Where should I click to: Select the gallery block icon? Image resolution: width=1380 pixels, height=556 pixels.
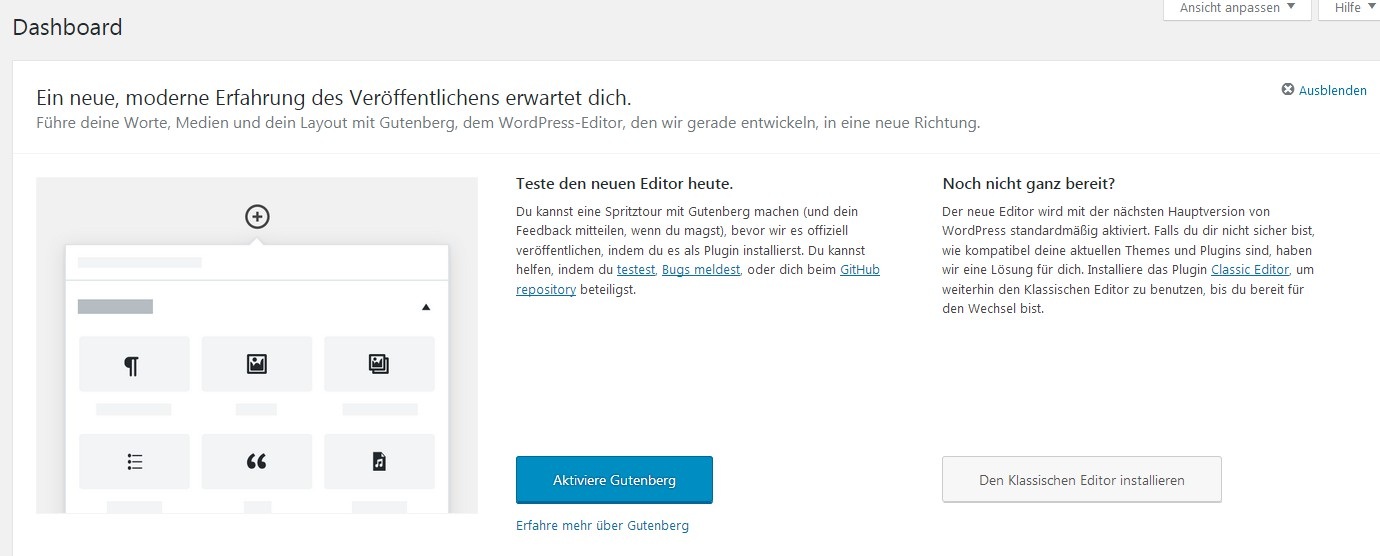[379, 364]
